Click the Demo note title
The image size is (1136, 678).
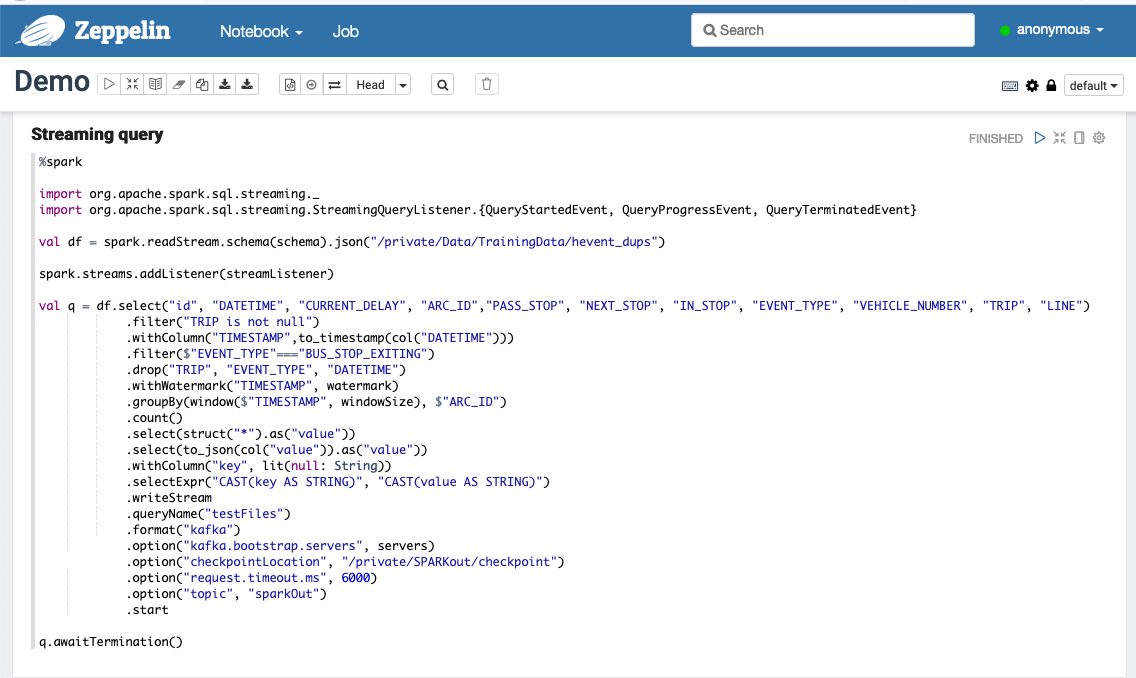click(x=52, y=81)
